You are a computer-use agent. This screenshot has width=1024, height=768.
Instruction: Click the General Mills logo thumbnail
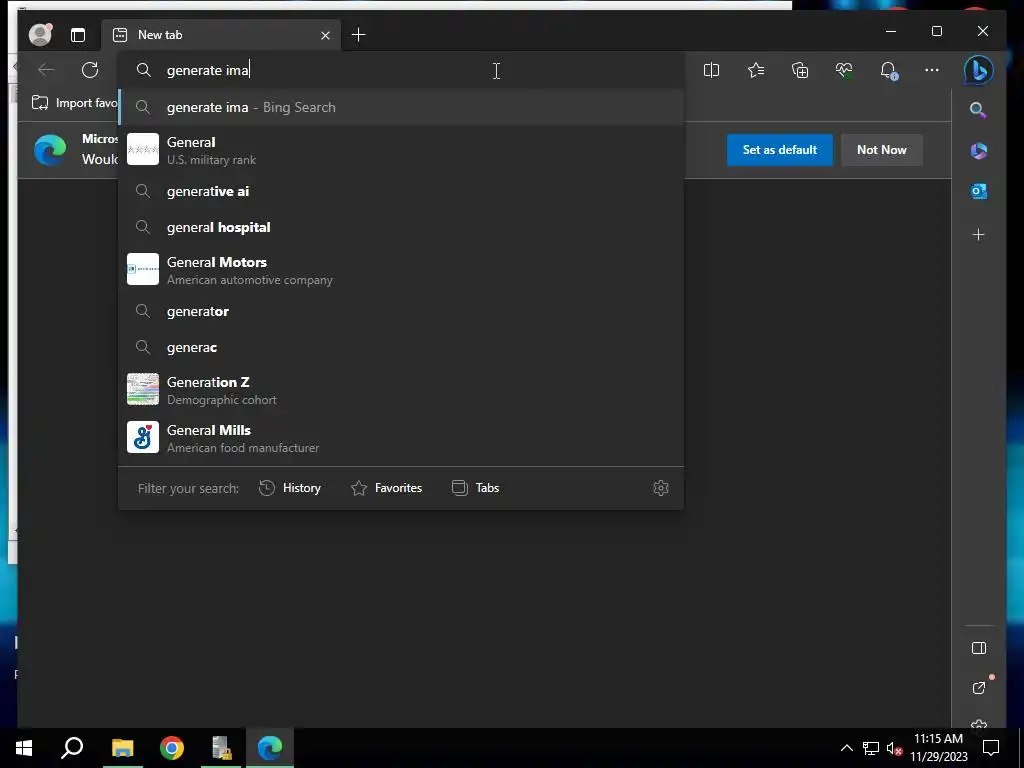pyautogui.click(x=142, y=437)
